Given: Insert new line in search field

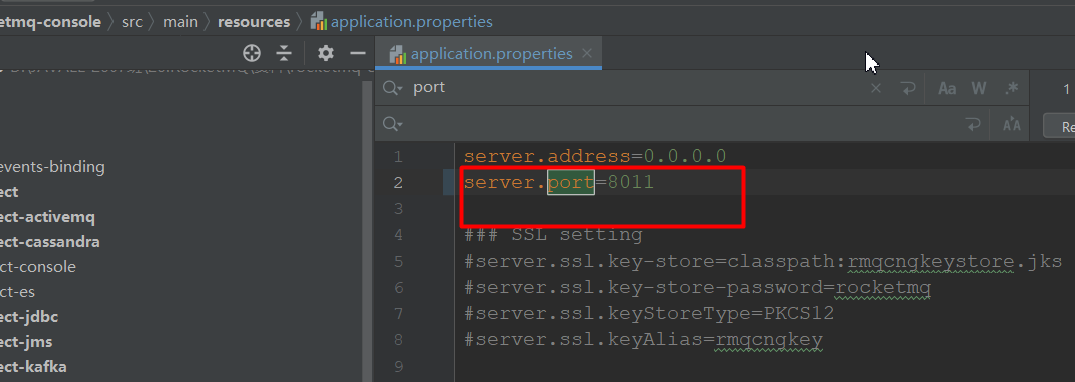Looking at the screenshot, I should click(x=908, y=88).
